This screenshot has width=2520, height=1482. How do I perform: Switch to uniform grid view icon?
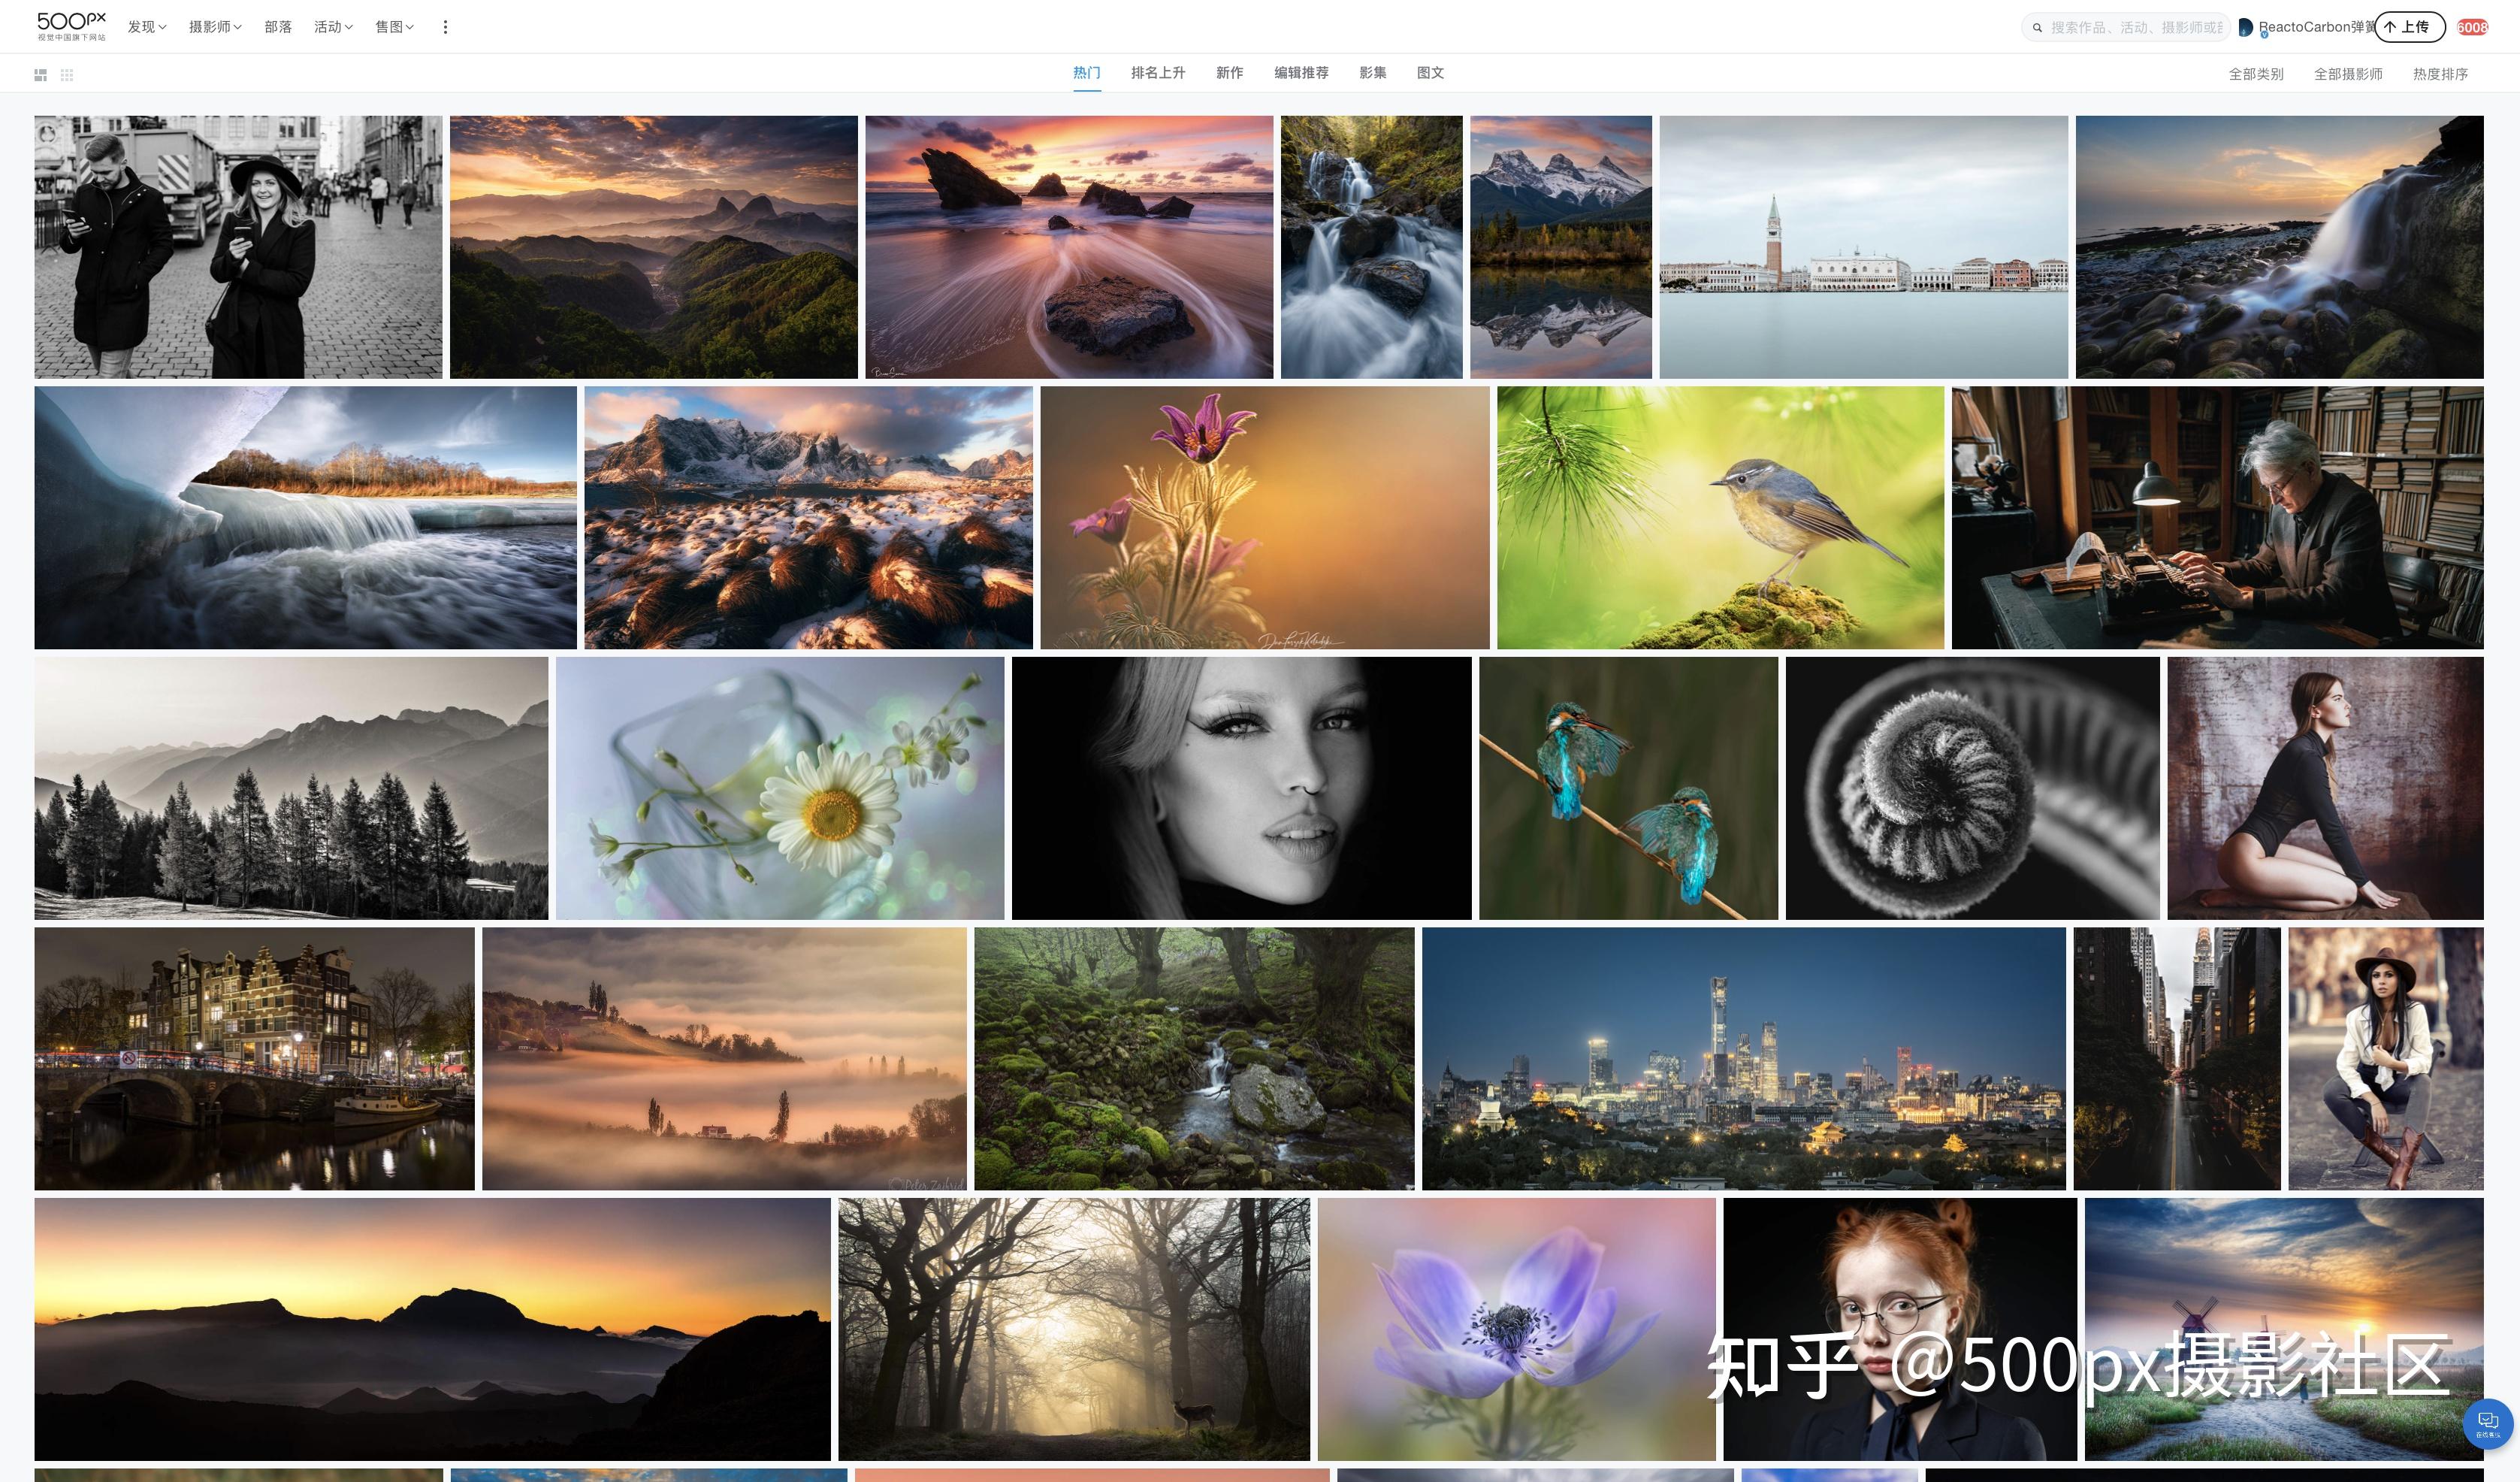[67, 75]
